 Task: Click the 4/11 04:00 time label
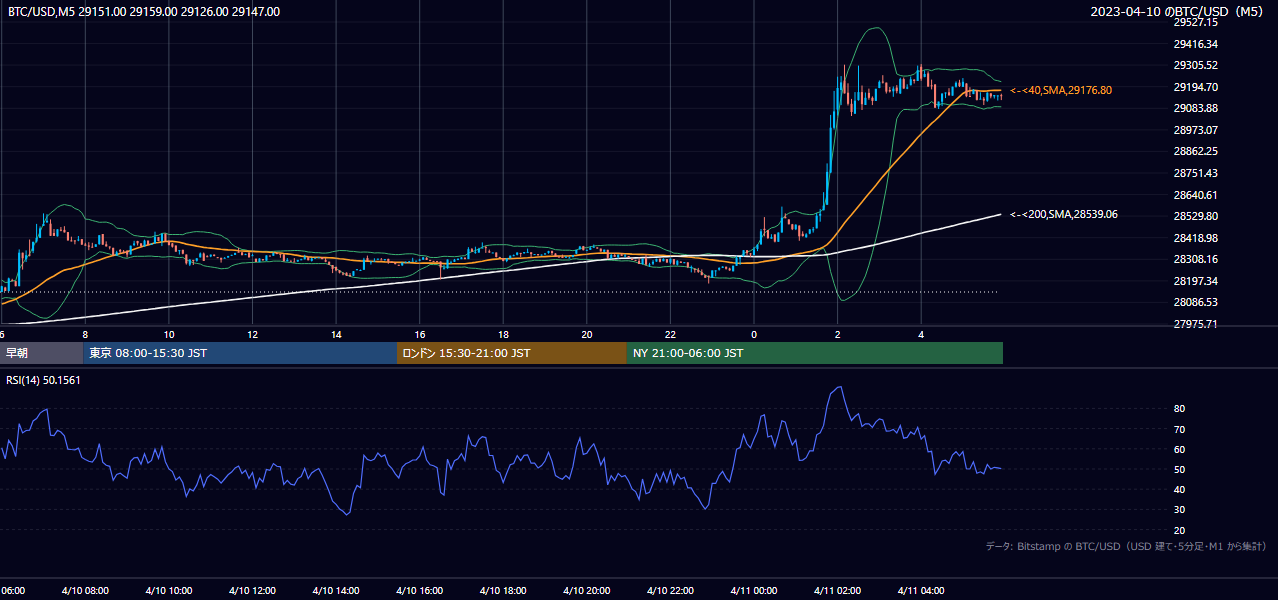tap(921, 591)
